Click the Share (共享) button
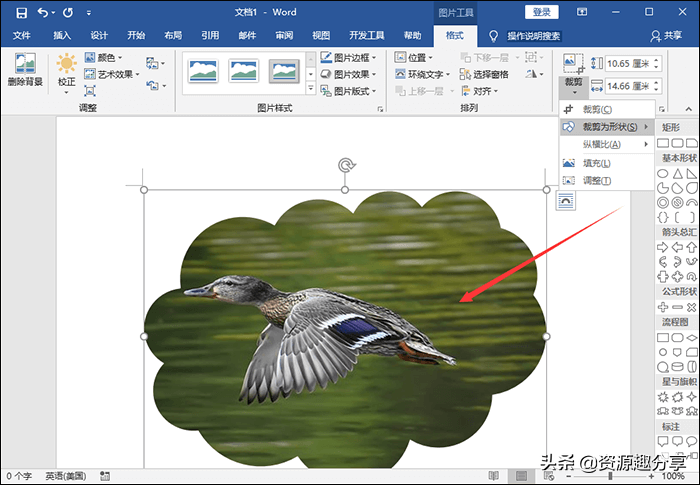 click(672, 35)
